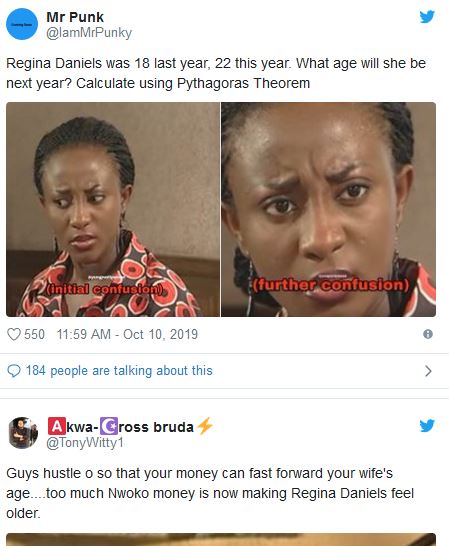Open Mr Punk's blue profile avatar
Viewport: 449px width, 546px height.
pos(22,24)
